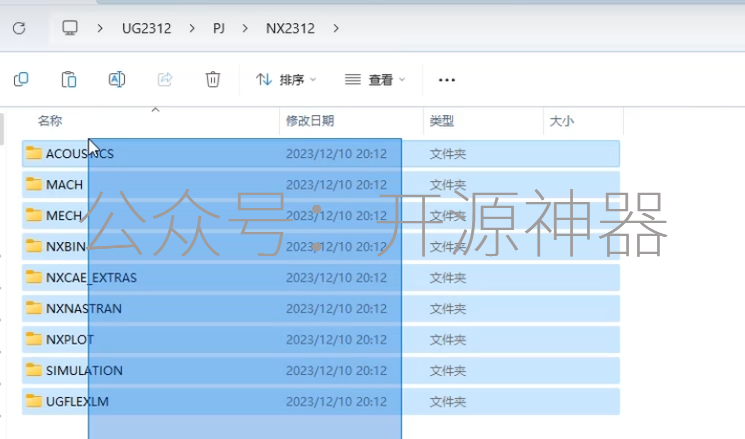
Task: Click 文件夹 type cell of UGFLEXLM row
Action: tap(448, 401)
